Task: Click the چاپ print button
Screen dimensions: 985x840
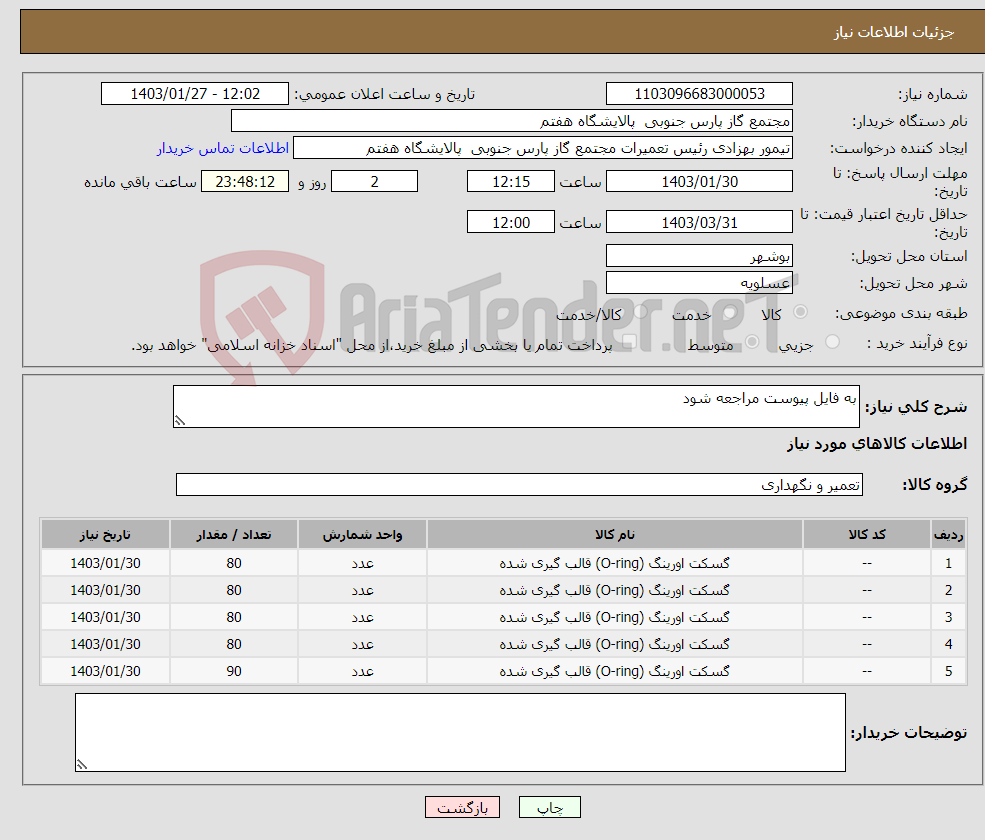Action: [550, 807]
